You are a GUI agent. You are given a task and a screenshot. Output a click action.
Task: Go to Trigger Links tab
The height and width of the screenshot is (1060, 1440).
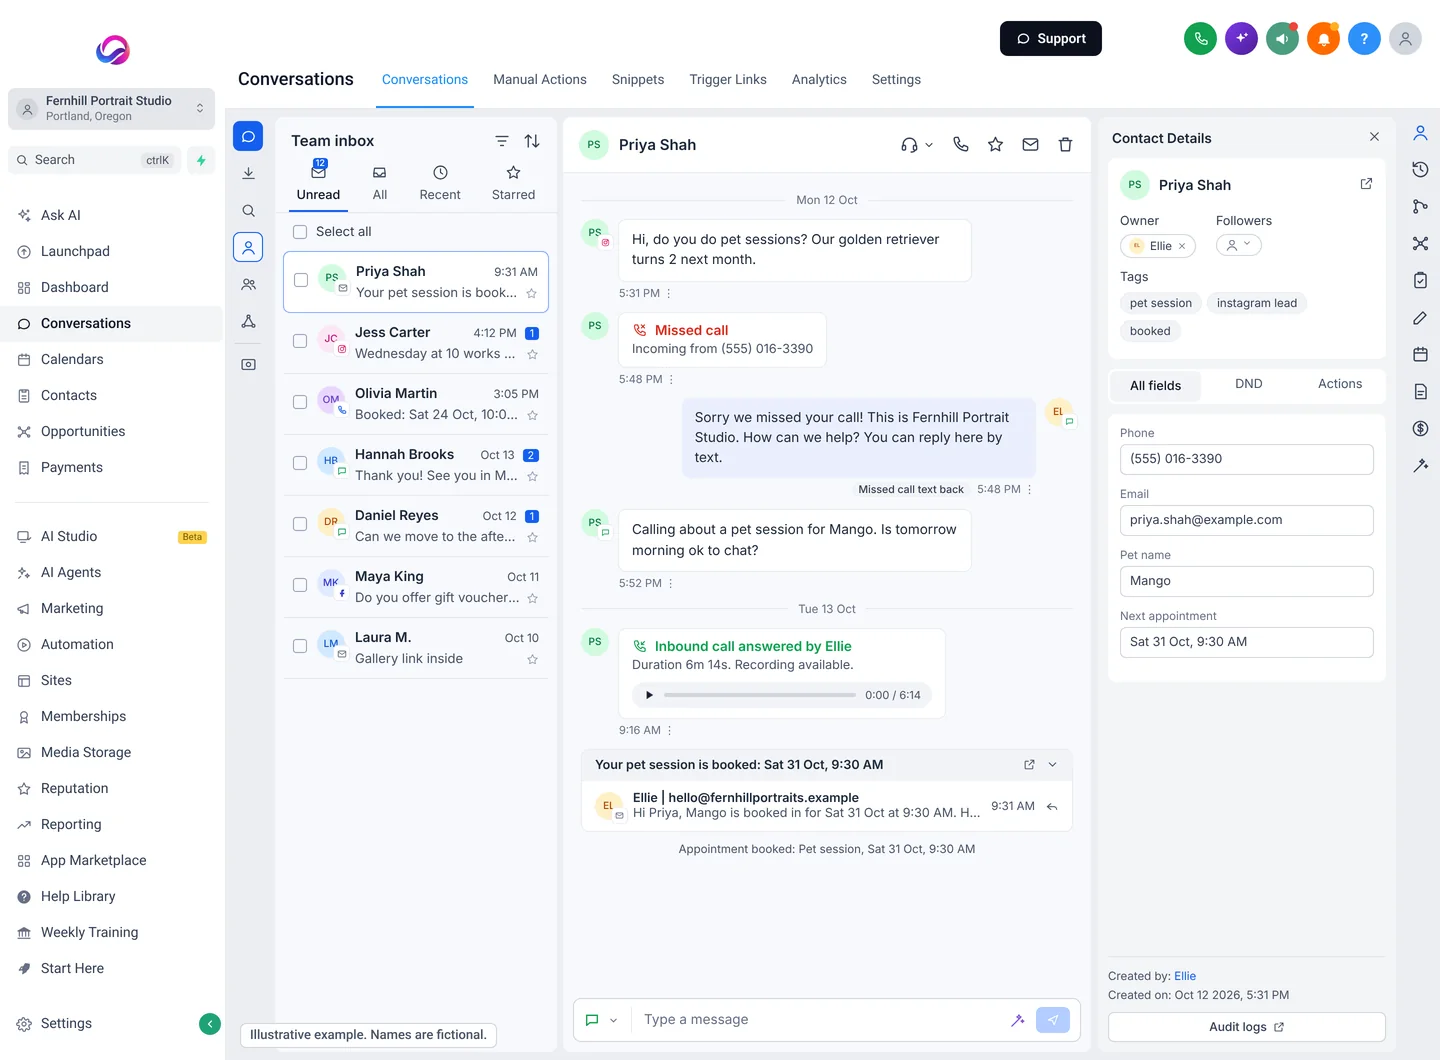(x=728, y=80)
